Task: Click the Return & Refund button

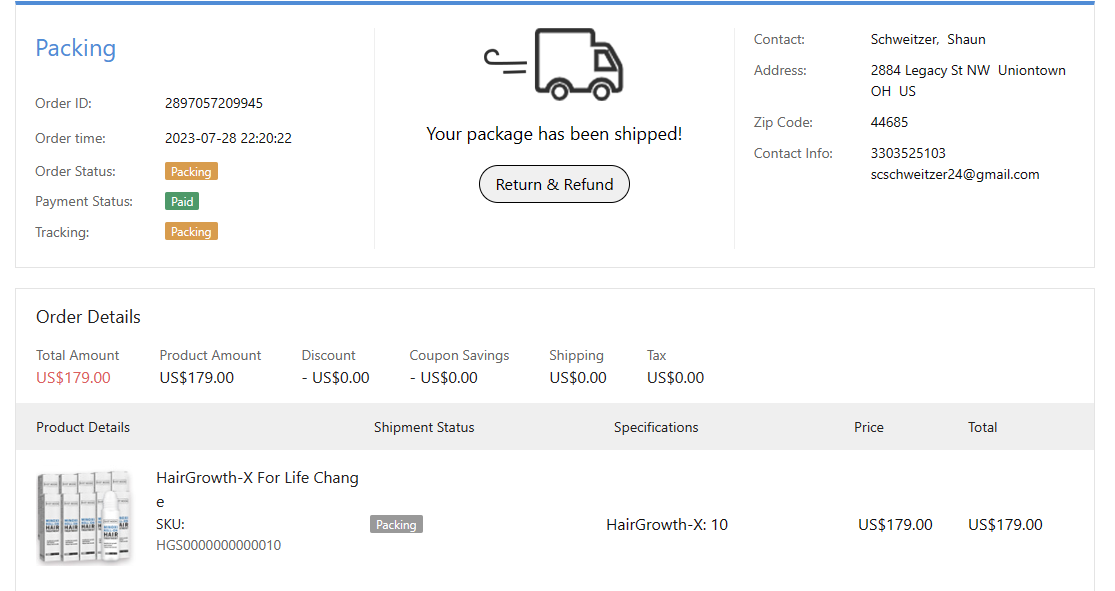Action: point(554,185)
